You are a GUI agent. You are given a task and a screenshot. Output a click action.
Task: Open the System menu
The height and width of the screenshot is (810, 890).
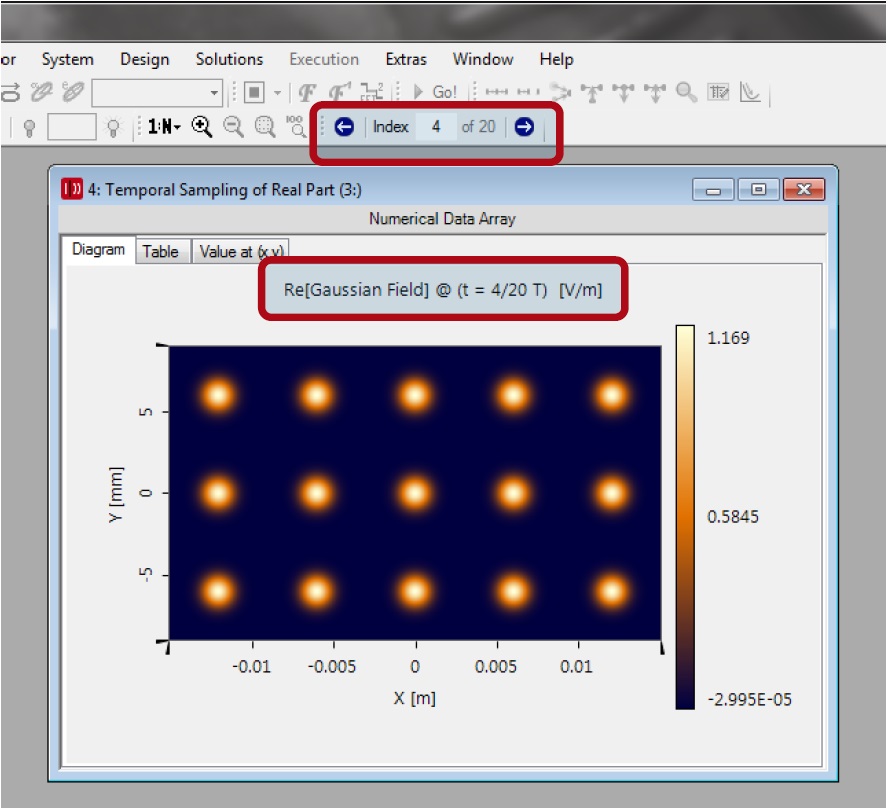(x=68, y=59)
